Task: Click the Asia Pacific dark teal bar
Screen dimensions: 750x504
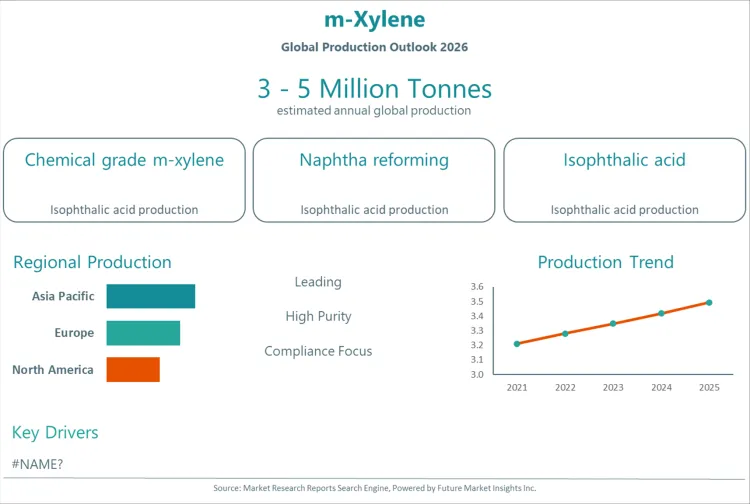Action: pos(151,296)
